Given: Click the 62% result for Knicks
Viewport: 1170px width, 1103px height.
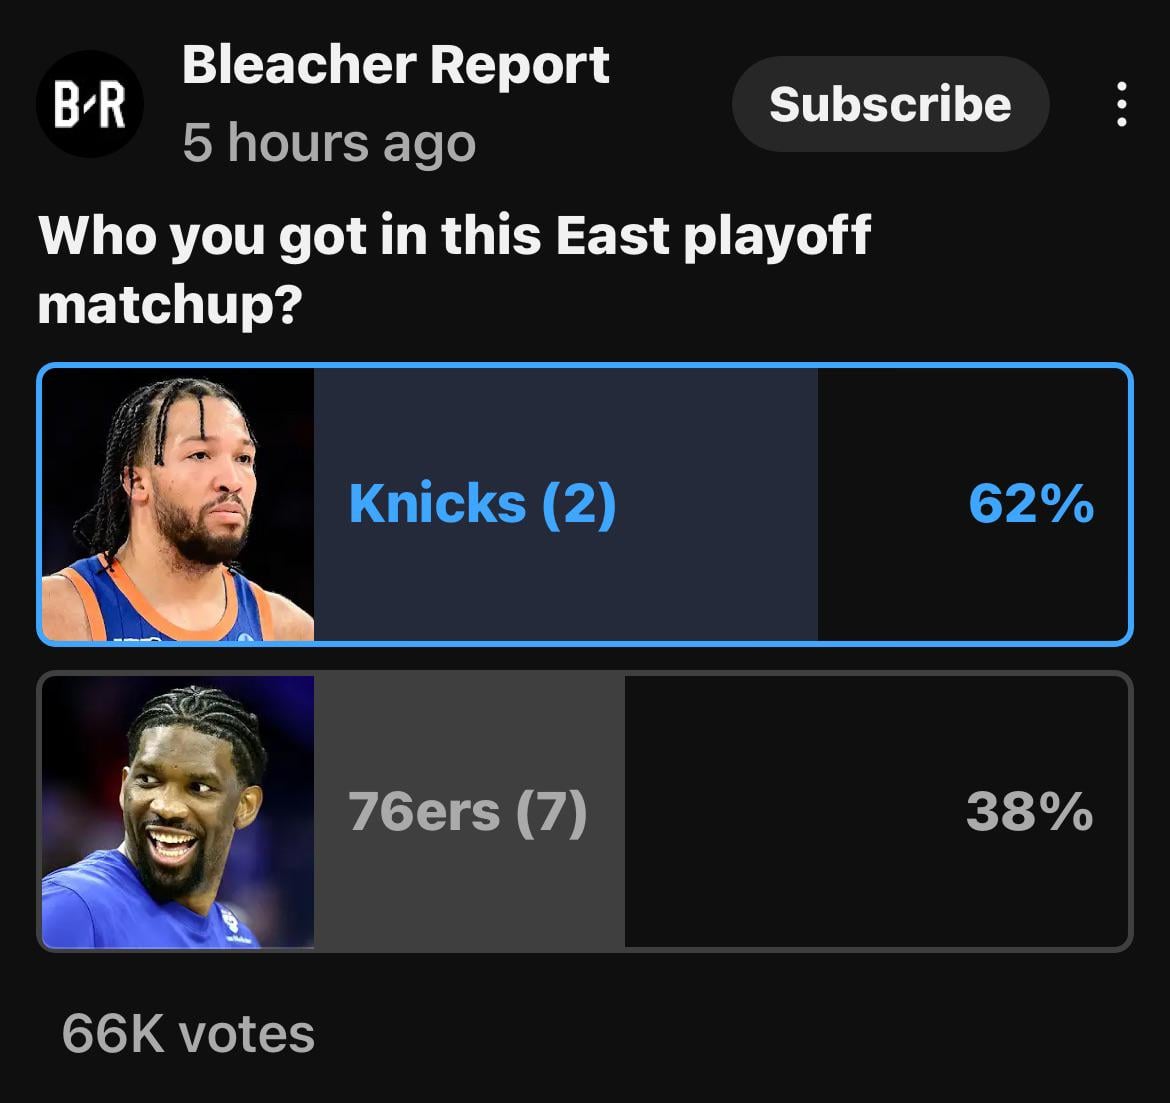Looking at the screenshot, I should click(1030, 503).
